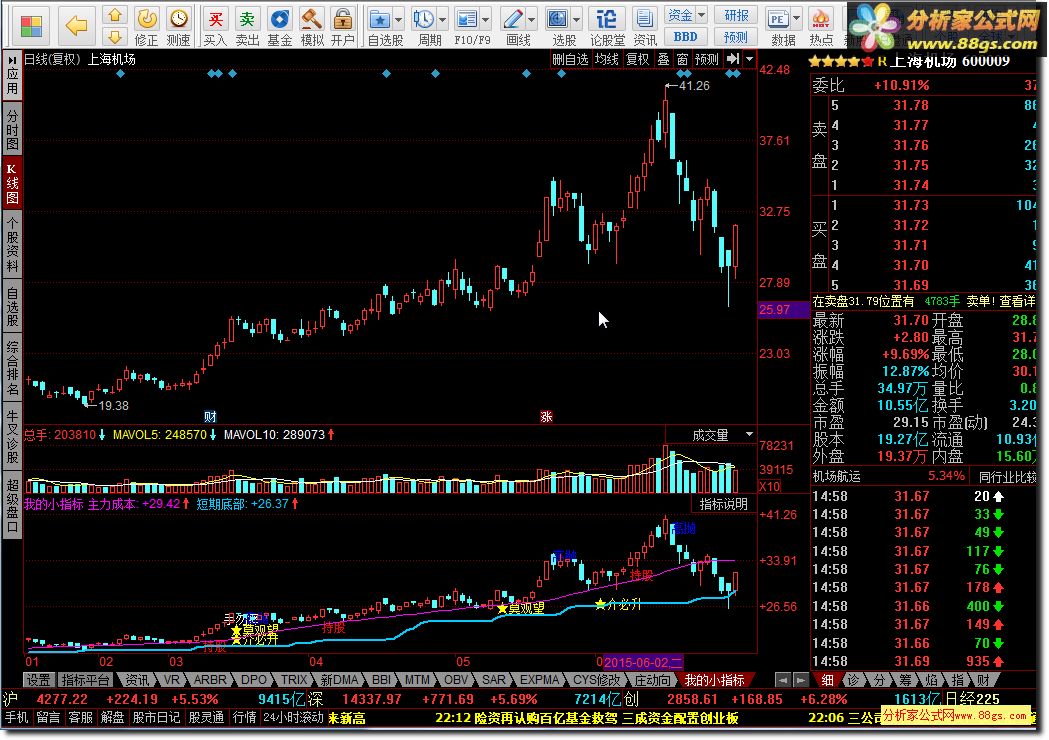The width and height of the screenshot is (1049, 740).
Task: Click the 买入 buy icon
Action: [x=215, y=27]
